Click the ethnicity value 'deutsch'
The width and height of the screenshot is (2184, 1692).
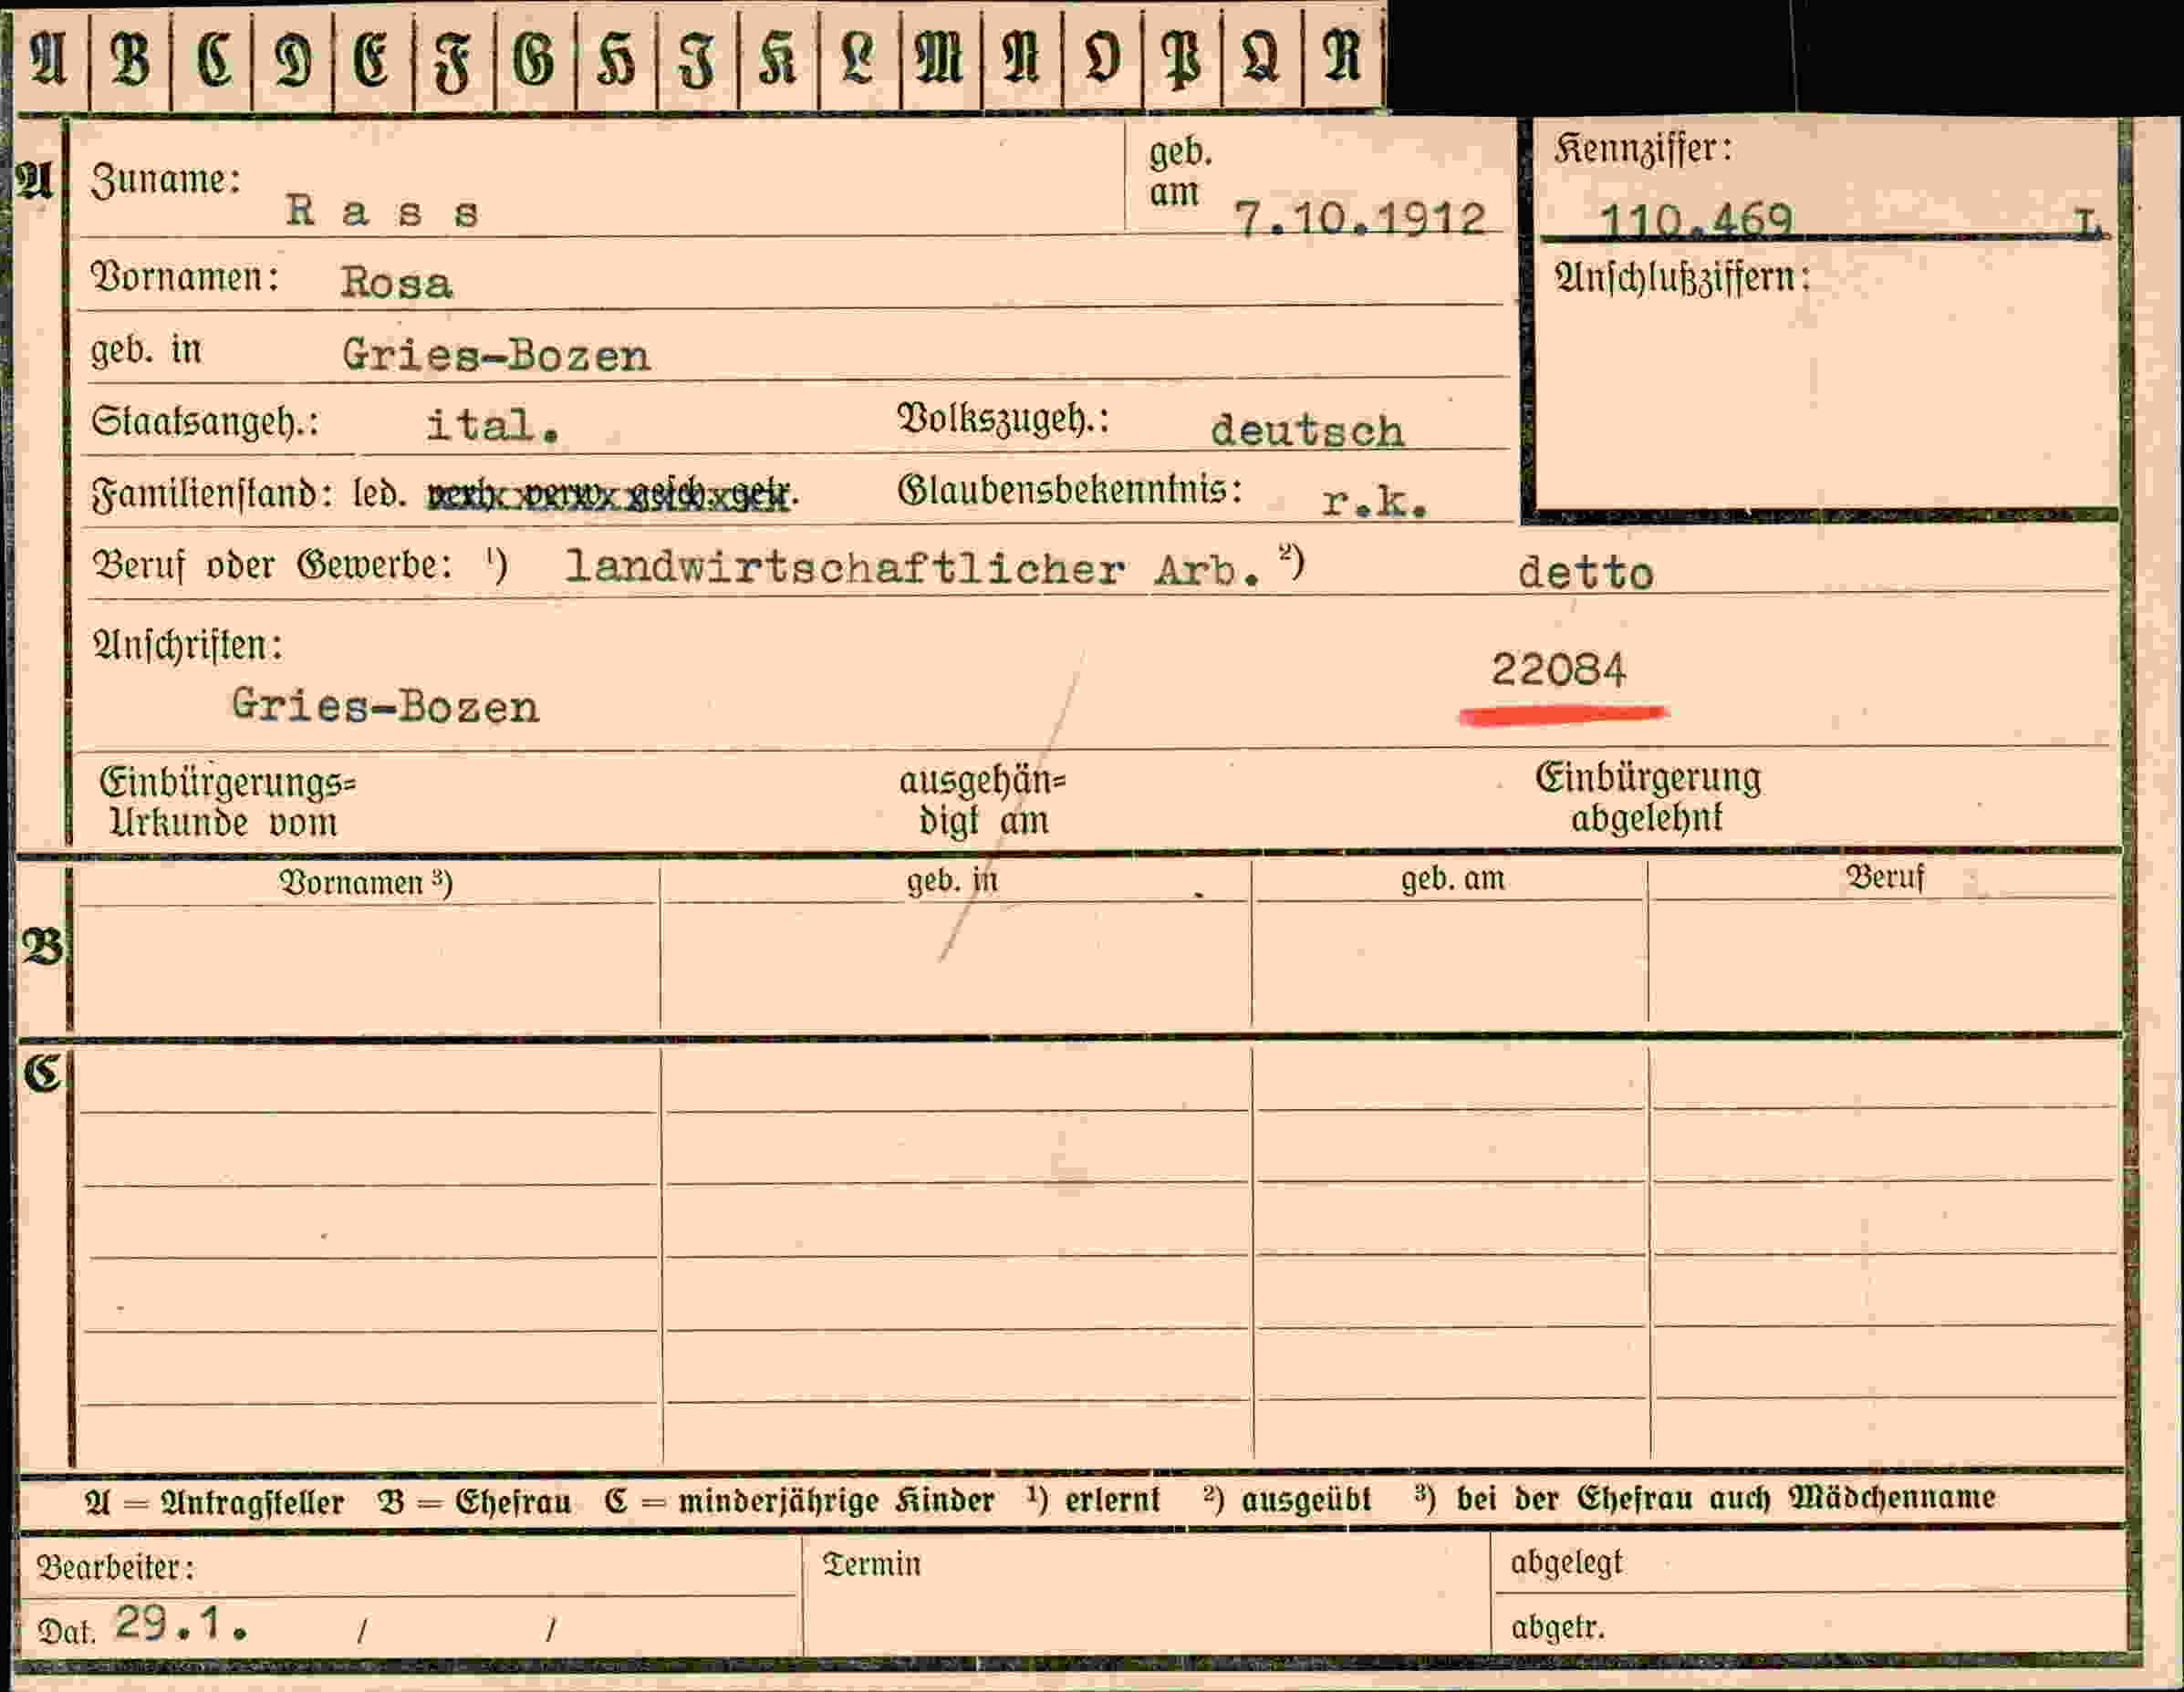[1307, 430]
